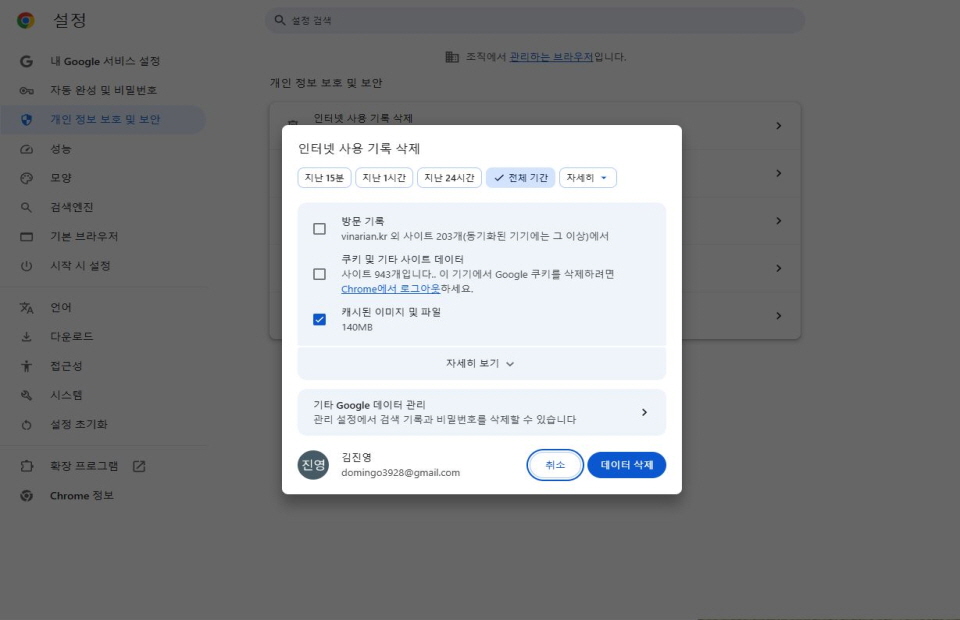The width and height of the screenshot is (960, 620).
Task: Check the 방문 기록 checkbox
Action: click(x=319, y=229)
